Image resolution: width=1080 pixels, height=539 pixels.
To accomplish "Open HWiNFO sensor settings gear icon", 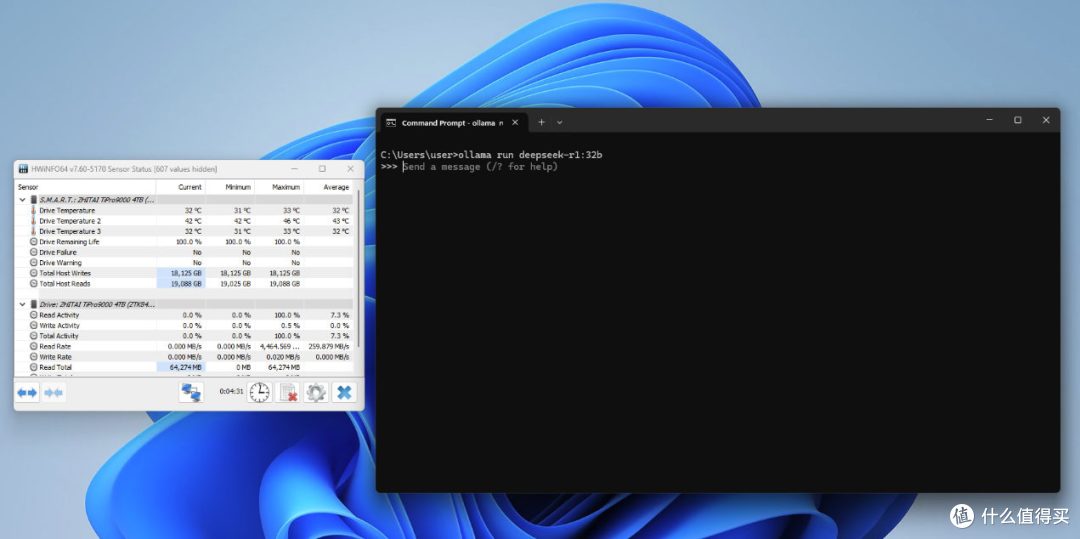I will click(x=315, y=393).
